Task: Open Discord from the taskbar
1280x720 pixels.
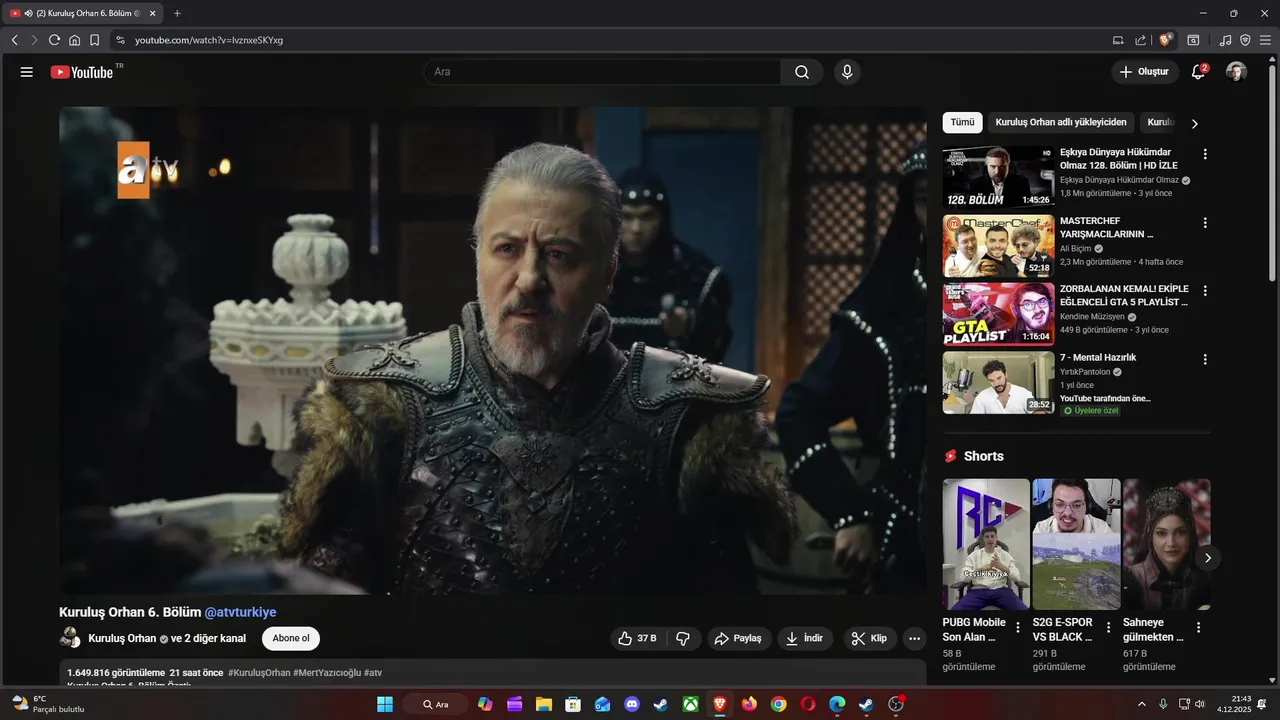Action: 631,704
